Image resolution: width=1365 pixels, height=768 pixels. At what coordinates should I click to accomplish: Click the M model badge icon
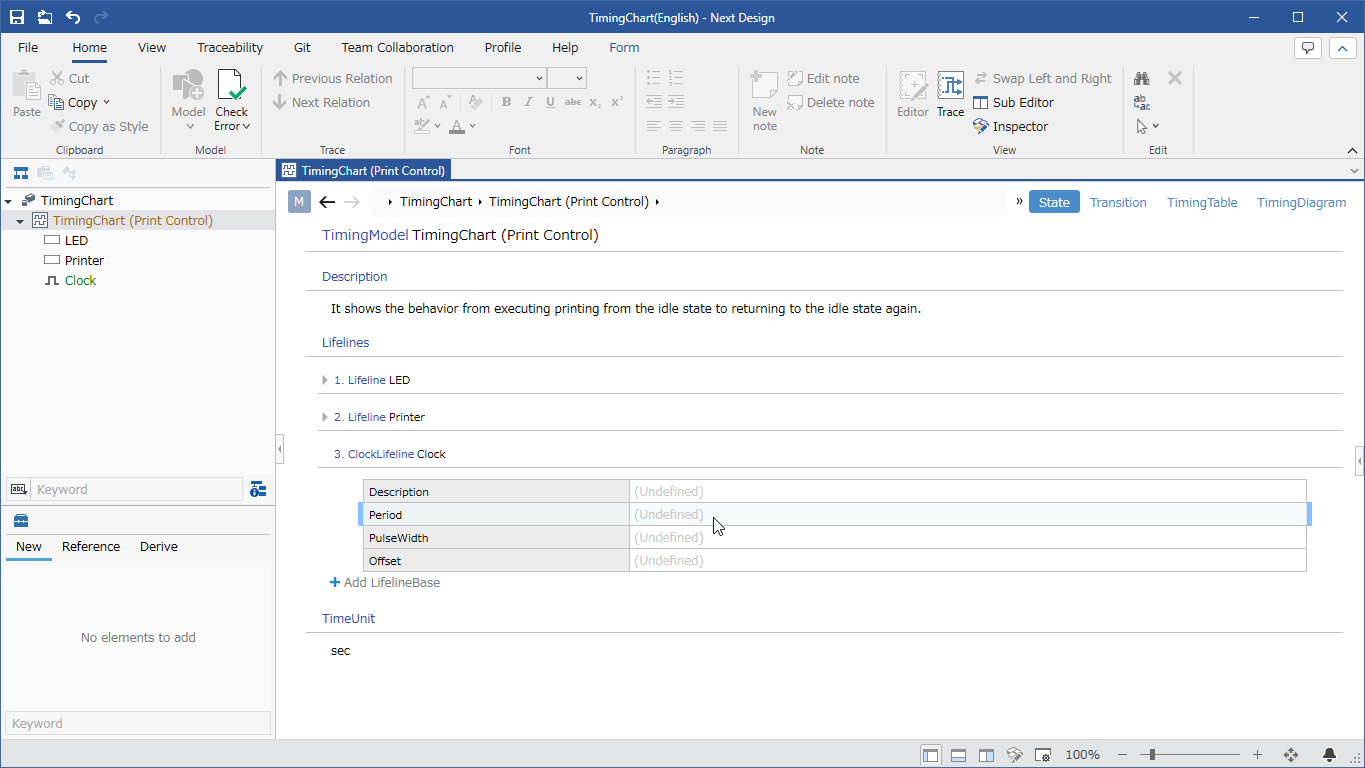tap(299, 202)
